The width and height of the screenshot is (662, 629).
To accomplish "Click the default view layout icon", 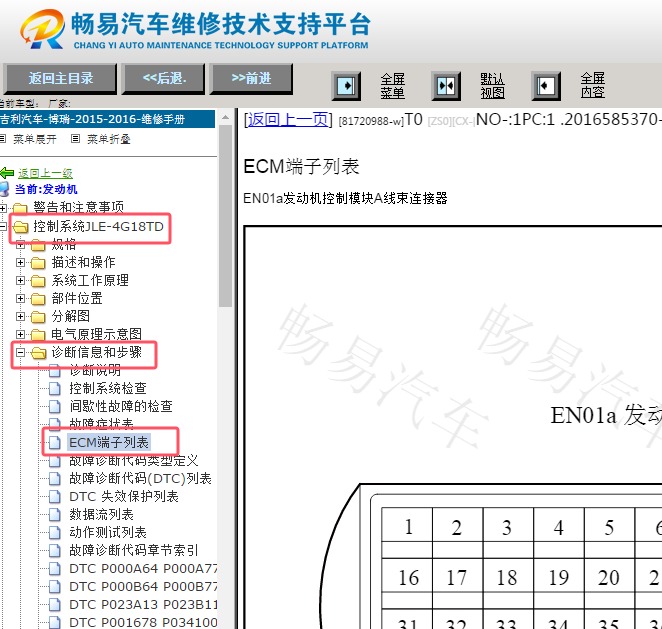I will 446,86.
